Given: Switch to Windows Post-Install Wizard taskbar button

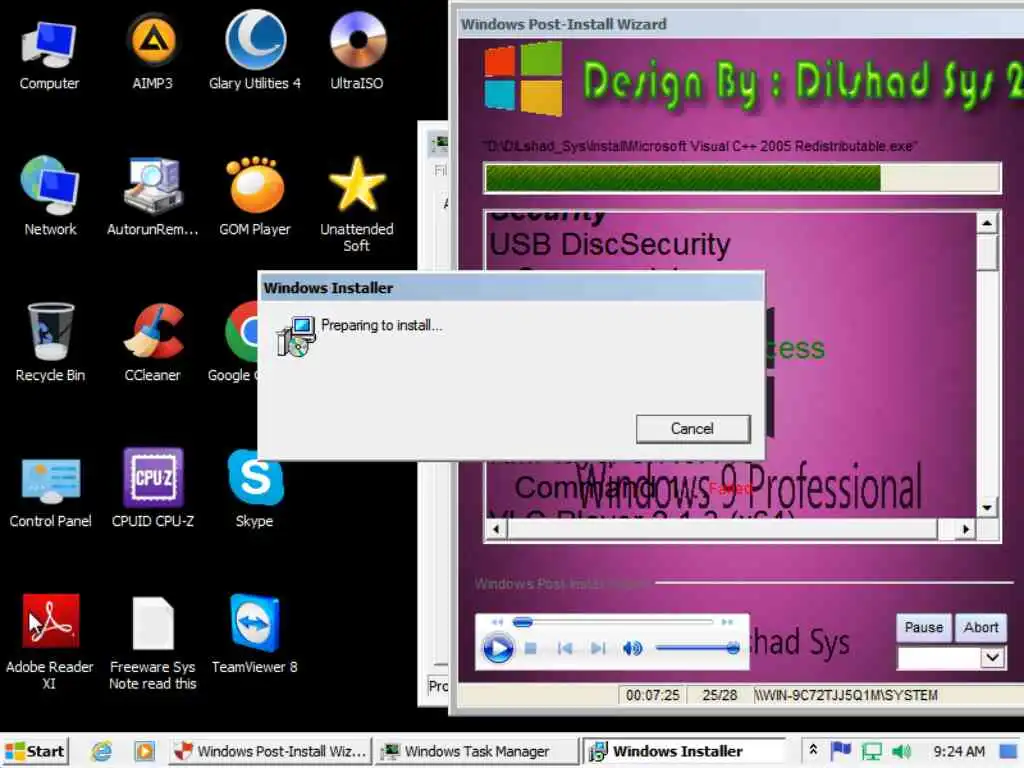Looking at the screenshot, I should coord(270,752).
